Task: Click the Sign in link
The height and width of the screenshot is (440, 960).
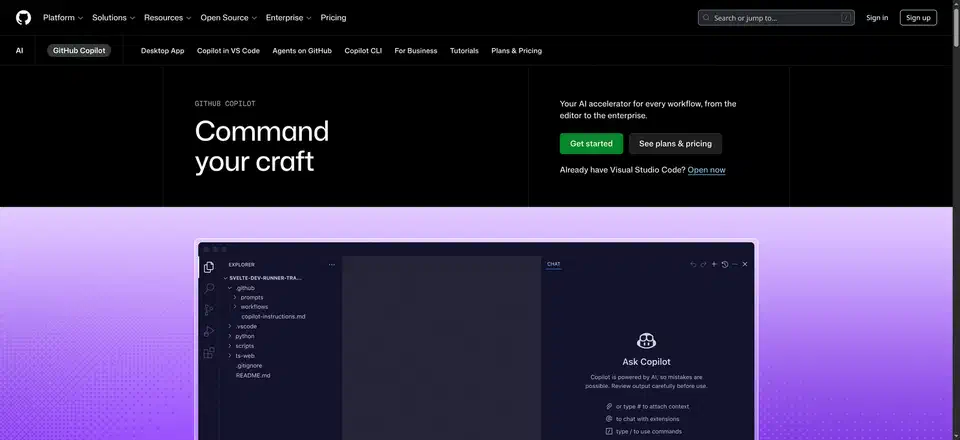Action: 877,18
